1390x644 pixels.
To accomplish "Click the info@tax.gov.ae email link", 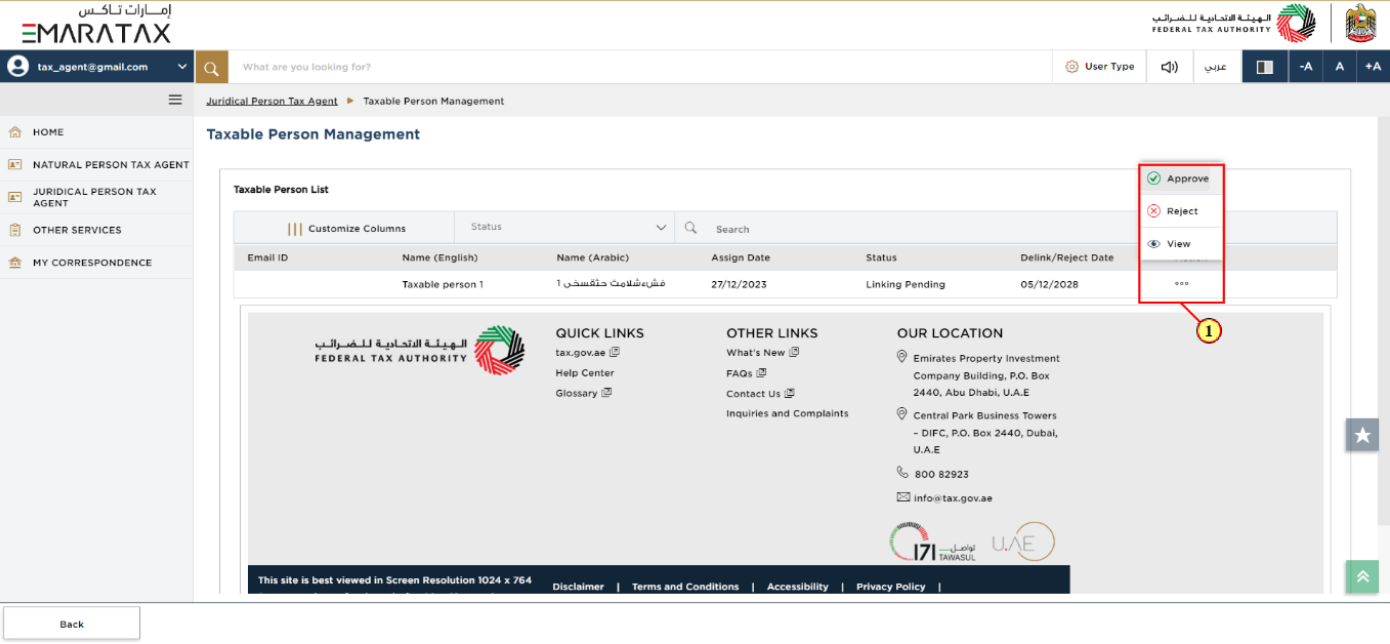I will pos(953,498).
